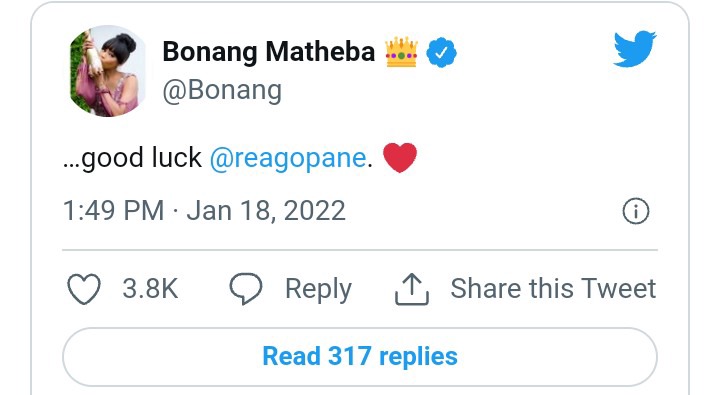Screen dimensions: 720x395
Task: Click the @Bonang handle
Action: coord(222,90)
